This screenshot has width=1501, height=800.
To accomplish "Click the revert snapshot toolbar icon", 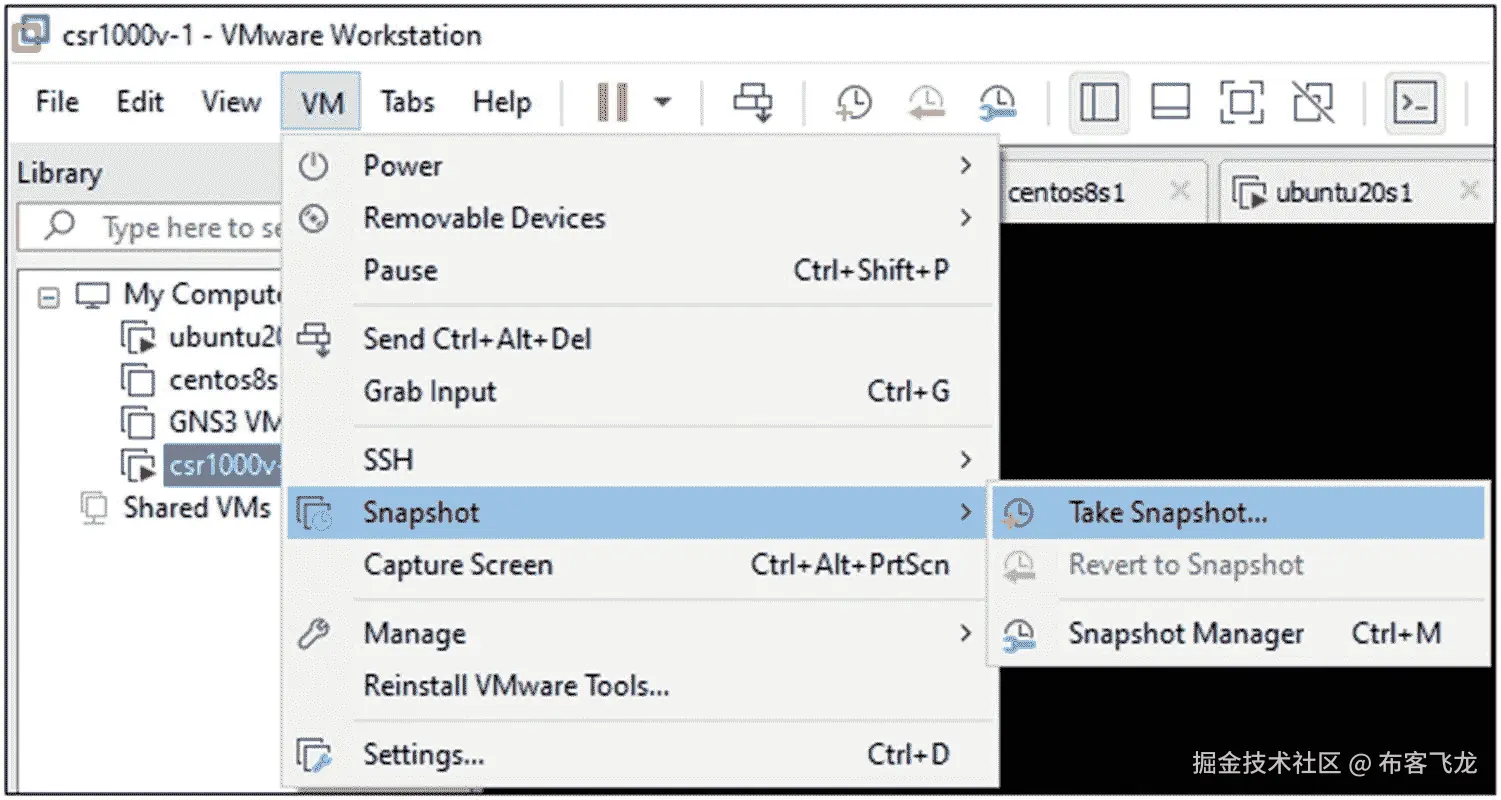I will pyautogui.click(x=926, y=102).
